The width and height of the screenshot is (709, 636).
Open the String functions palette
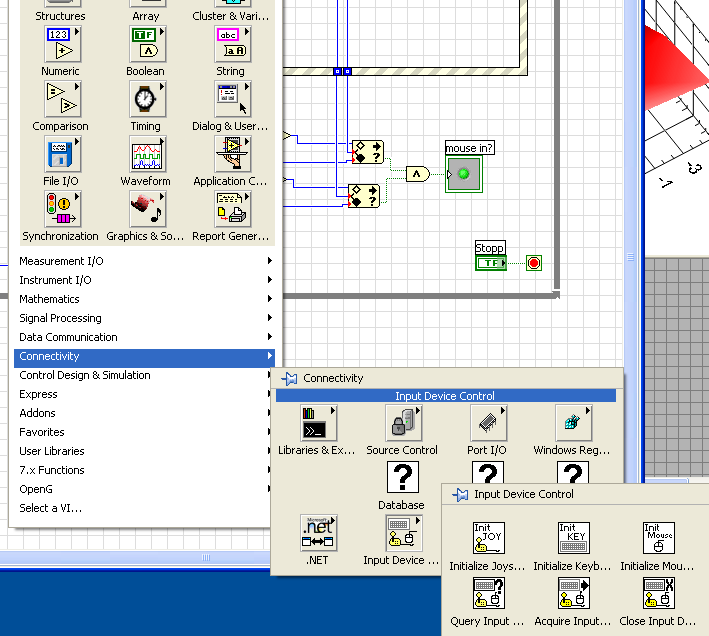click(x=232, y=44)
